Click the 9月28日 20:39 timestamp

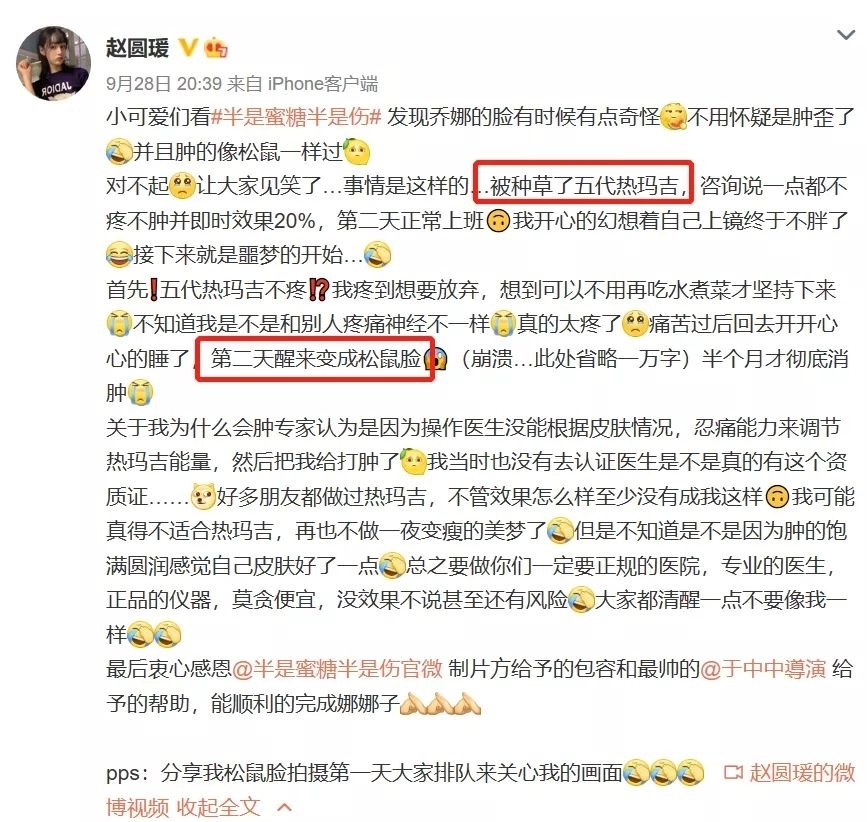tap(164, 84)
